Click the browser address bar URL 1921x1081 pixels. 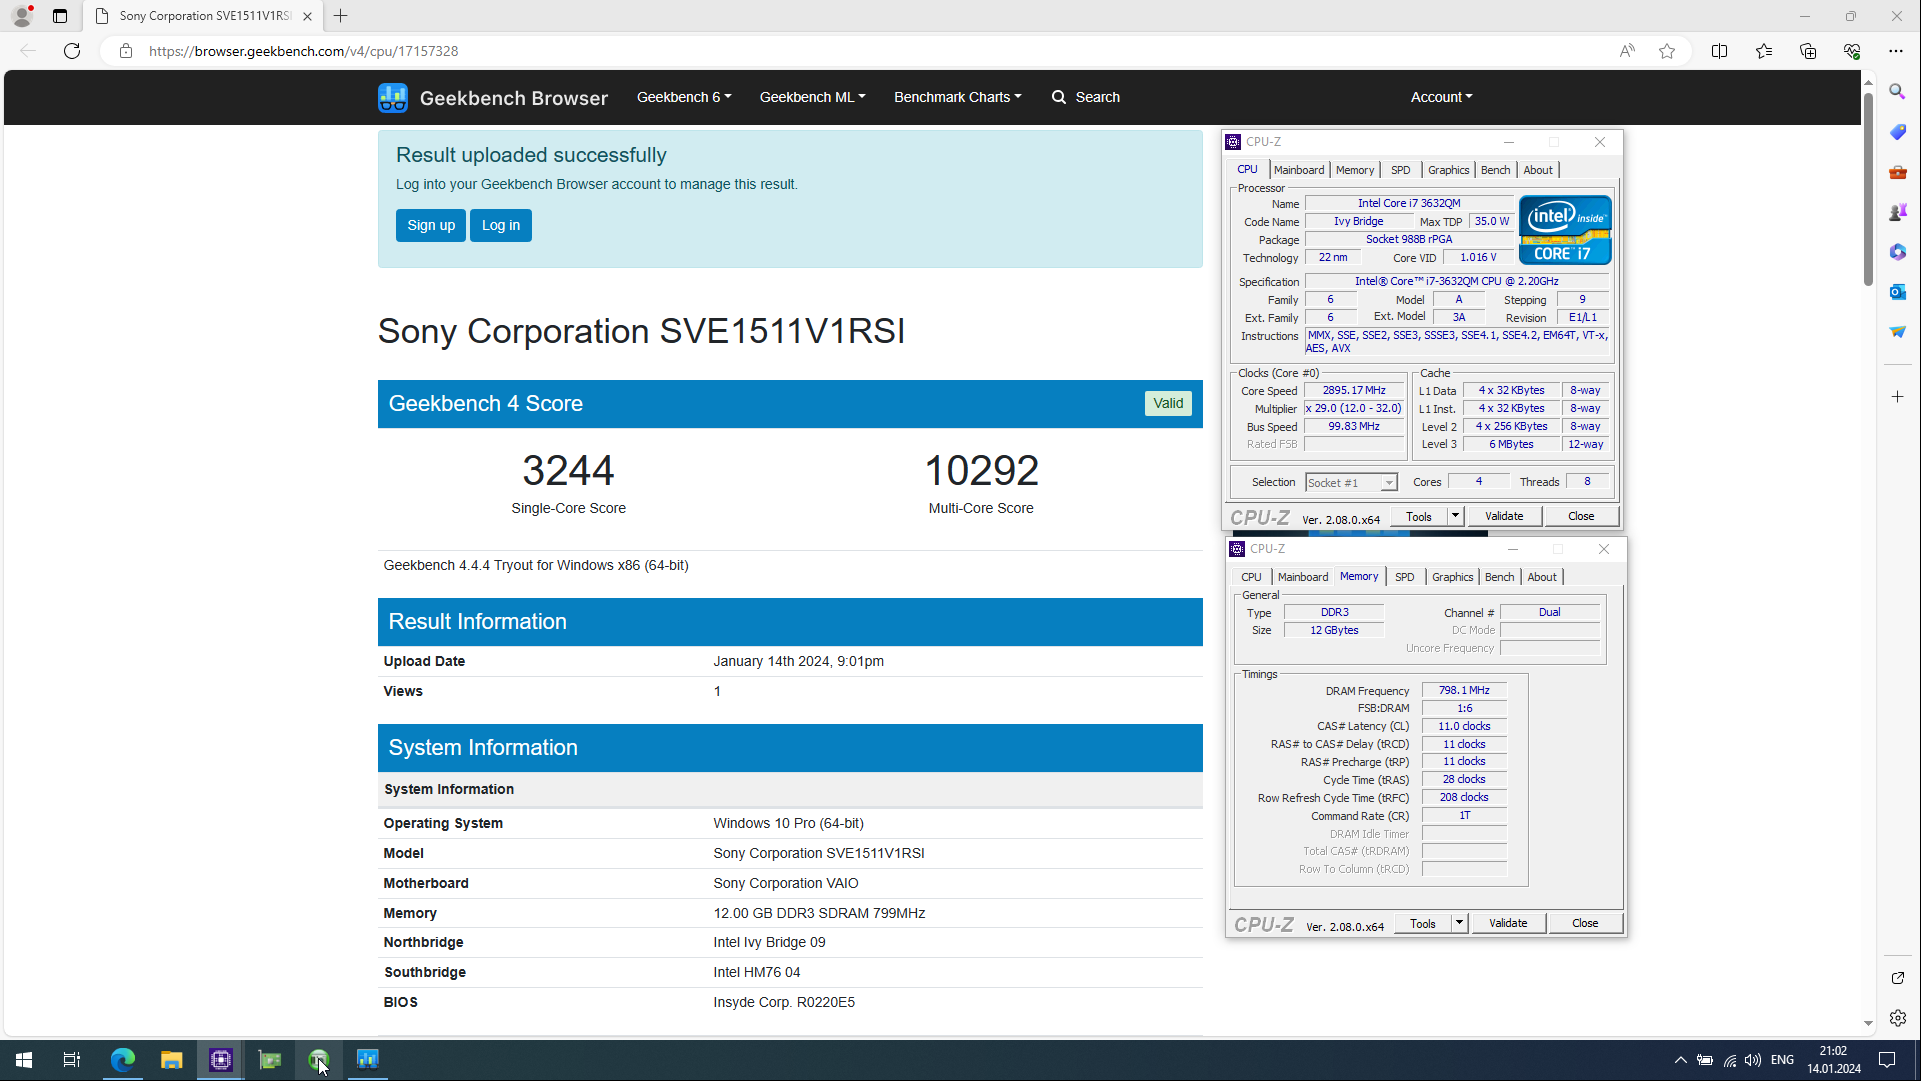(x=304, y=51)
